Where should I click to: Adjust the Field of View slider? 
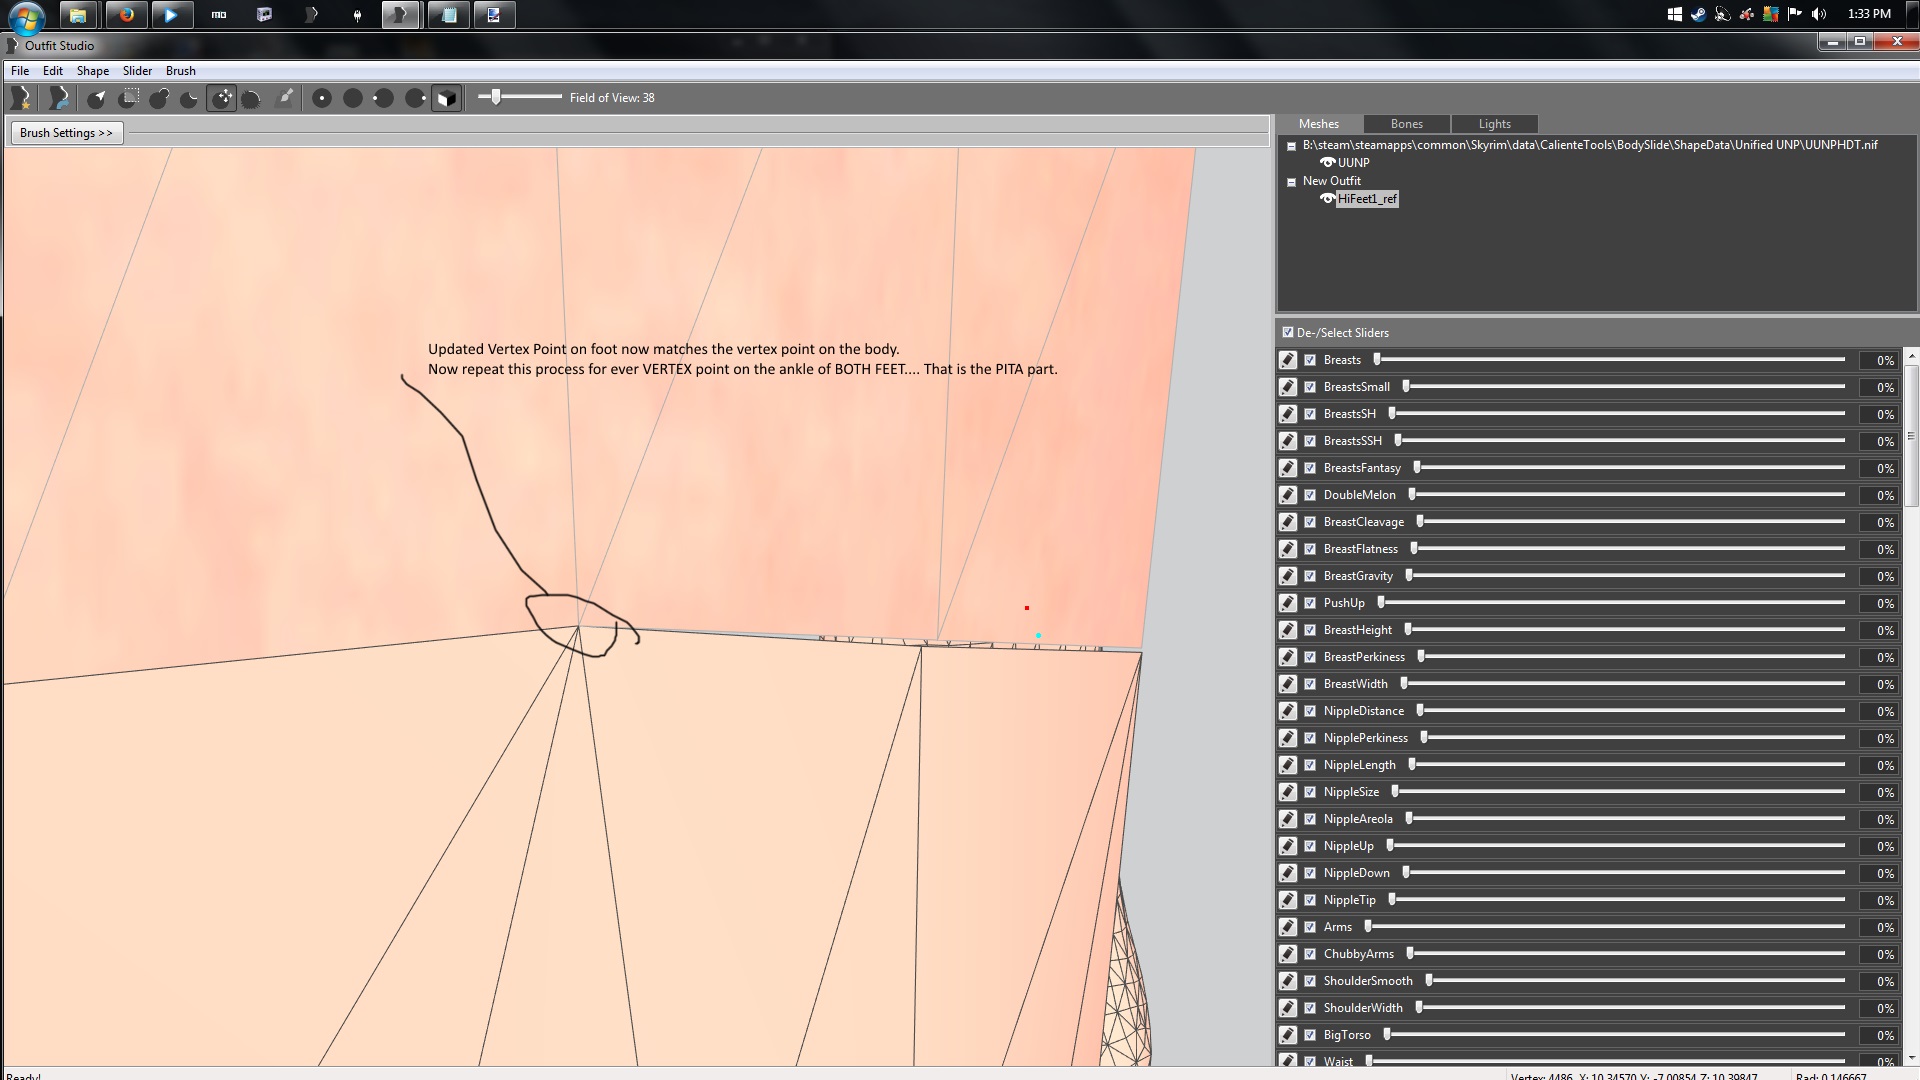pyautogui.click(x=496, y=97)
